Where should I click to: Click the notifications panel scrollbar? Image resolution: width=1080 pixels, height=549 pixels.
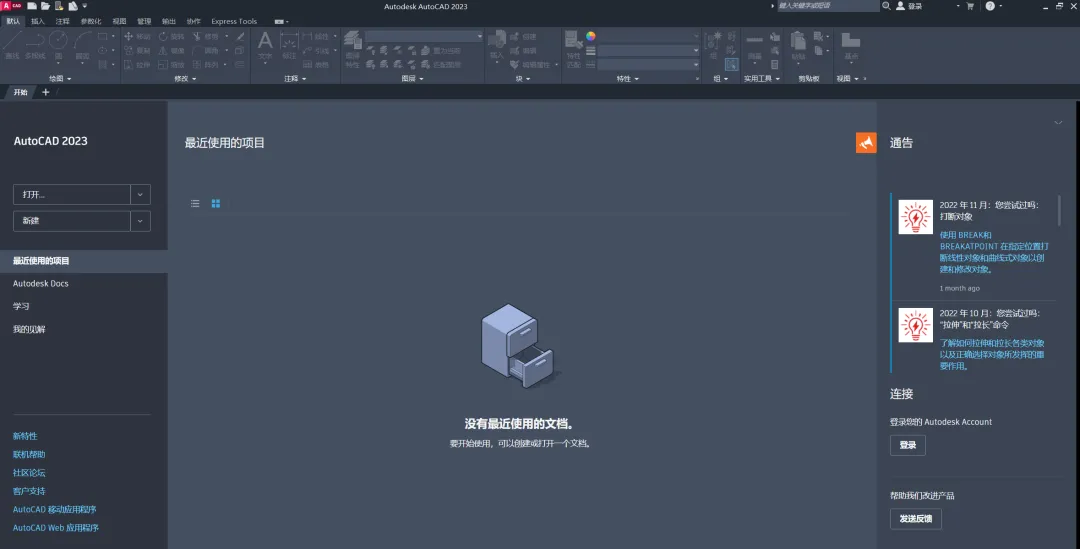[1059, 210]
